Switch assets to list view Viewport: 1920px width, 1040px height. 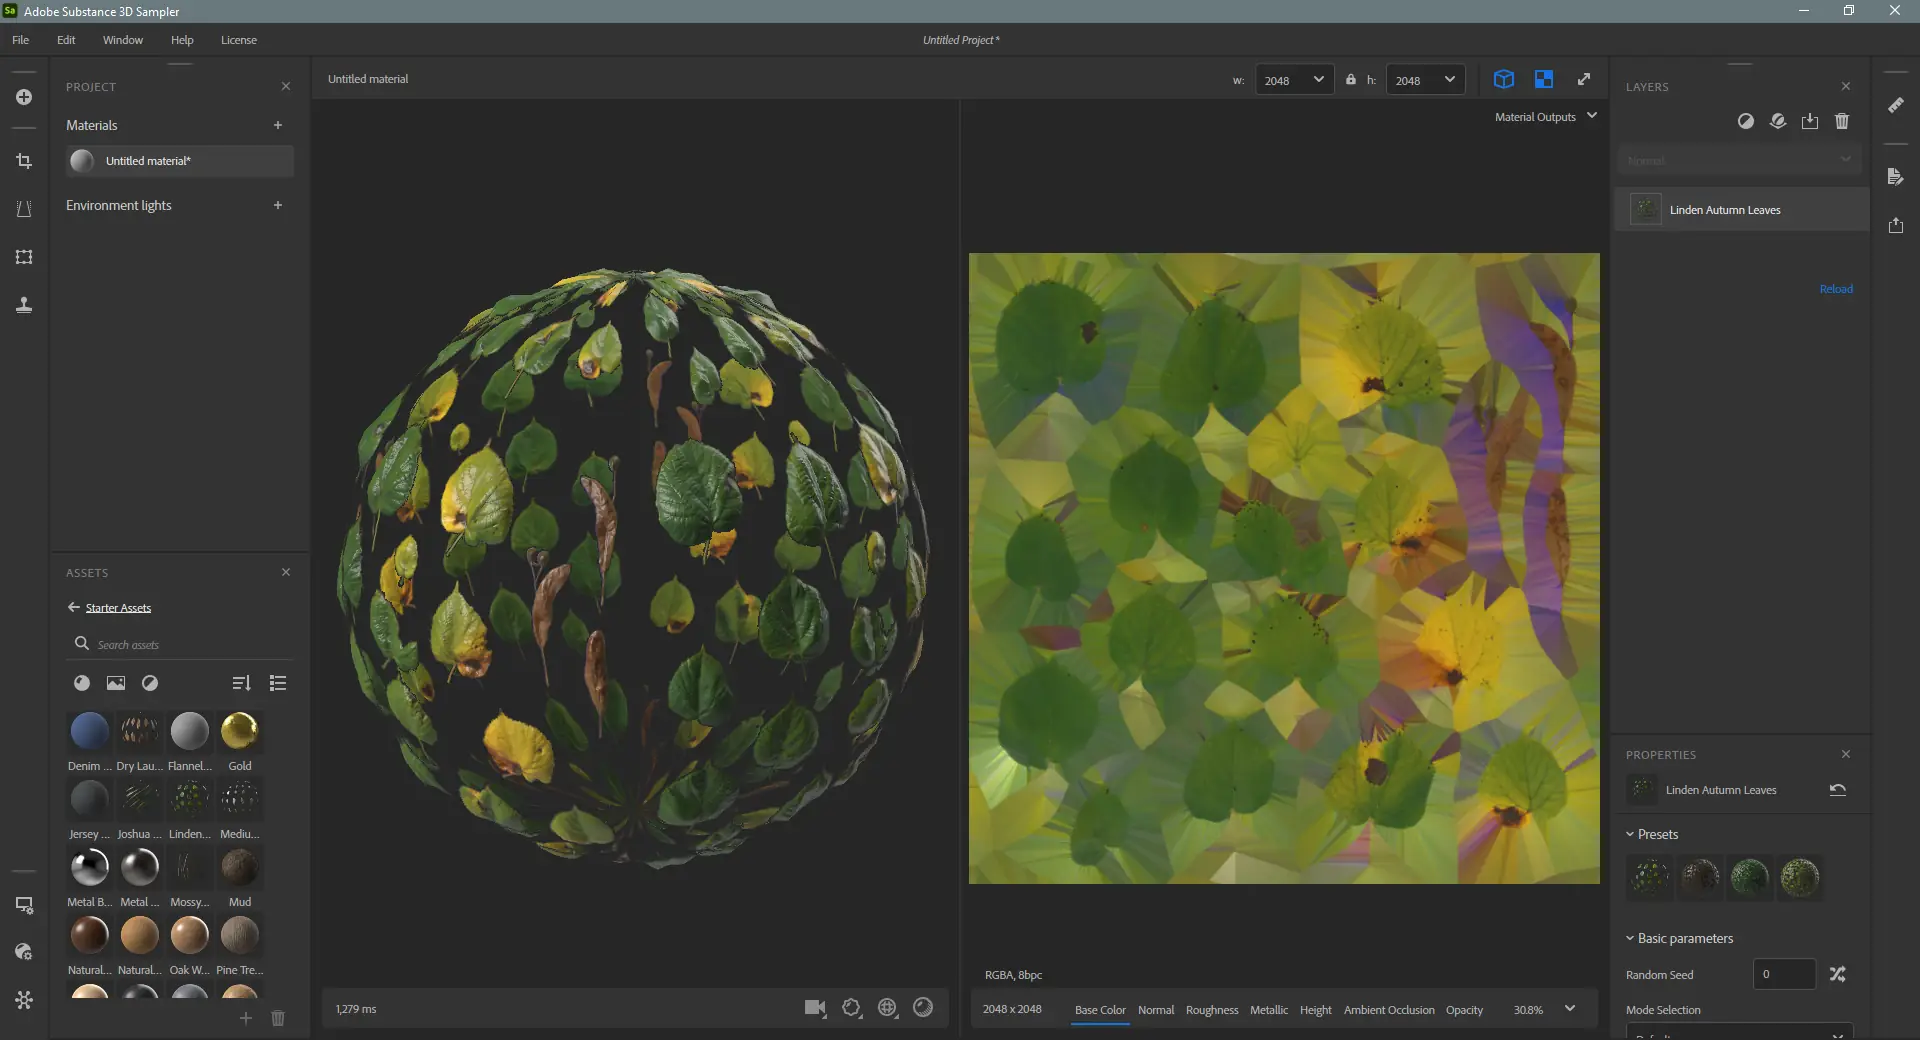pos(278,683)
